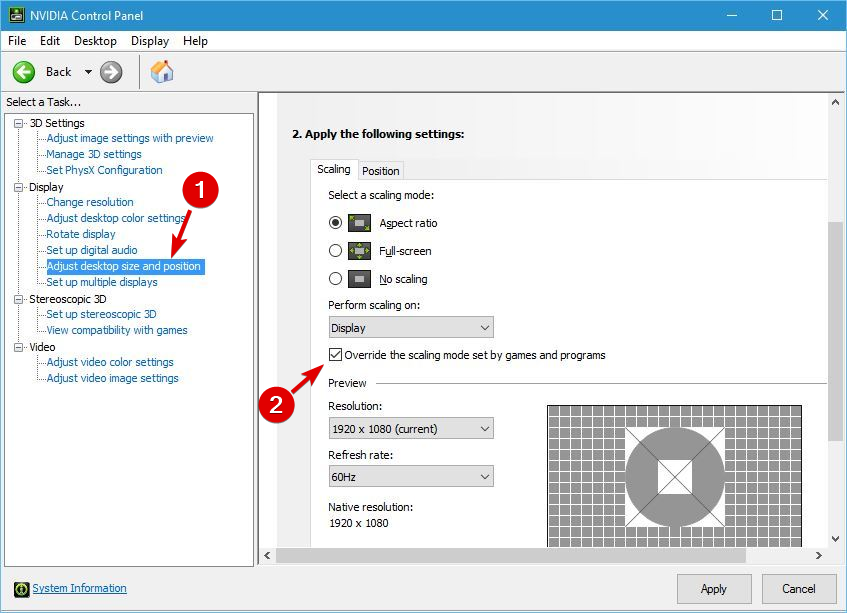
Task: Click the scroll up arrow
Action: (x=835, y=102)
